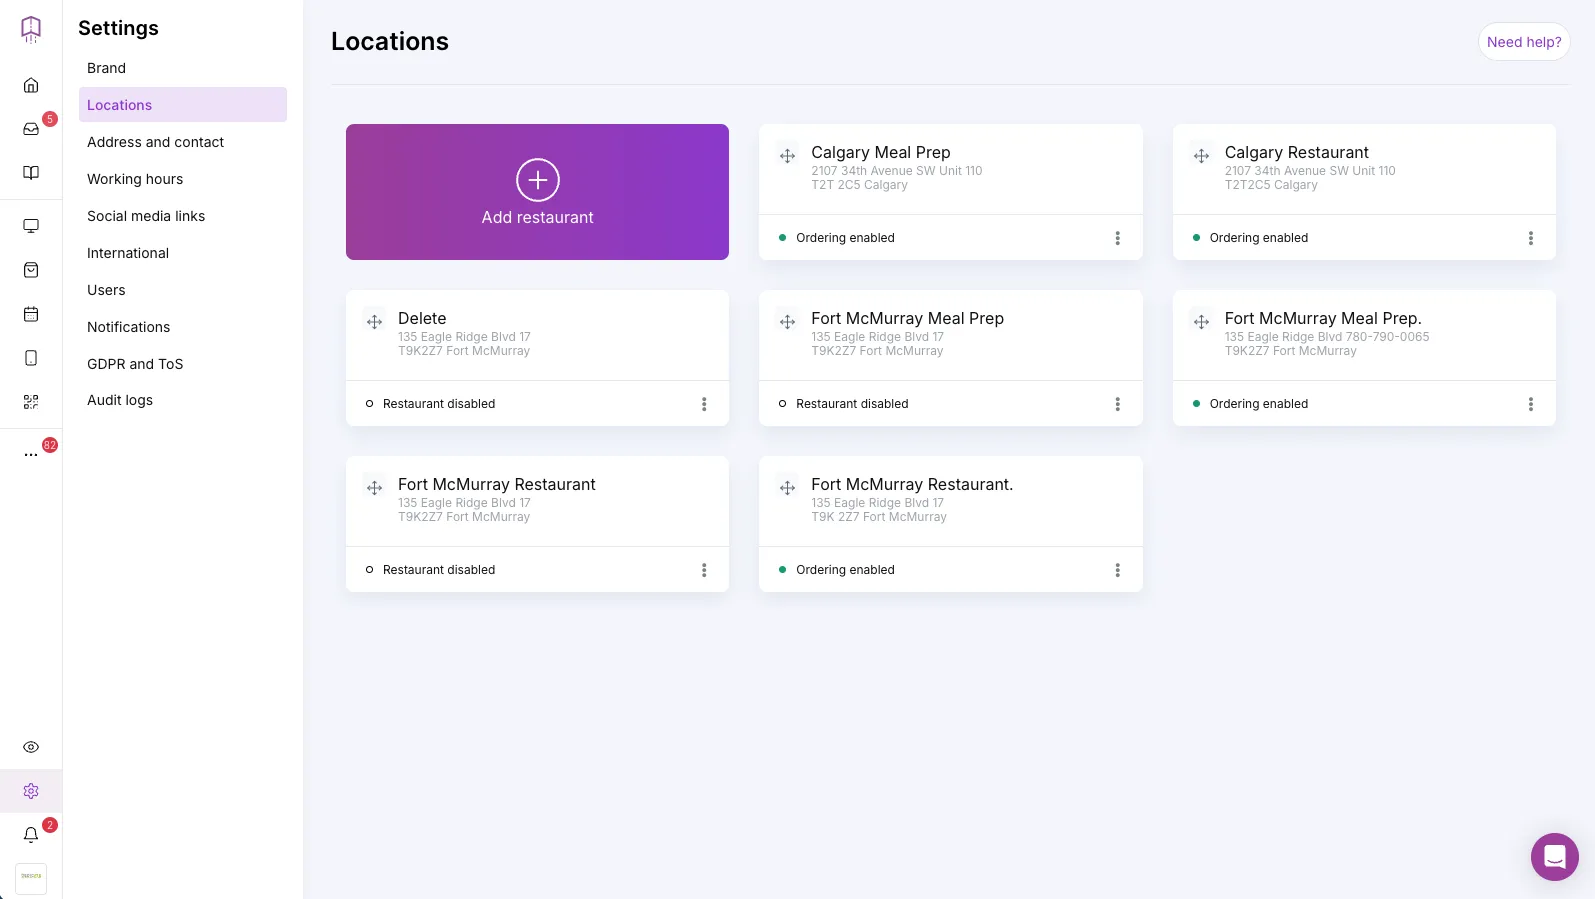Open options menu for the Delete location
Image resolution: width=1595 pixels, height=899 pixels.
(704, 404)
